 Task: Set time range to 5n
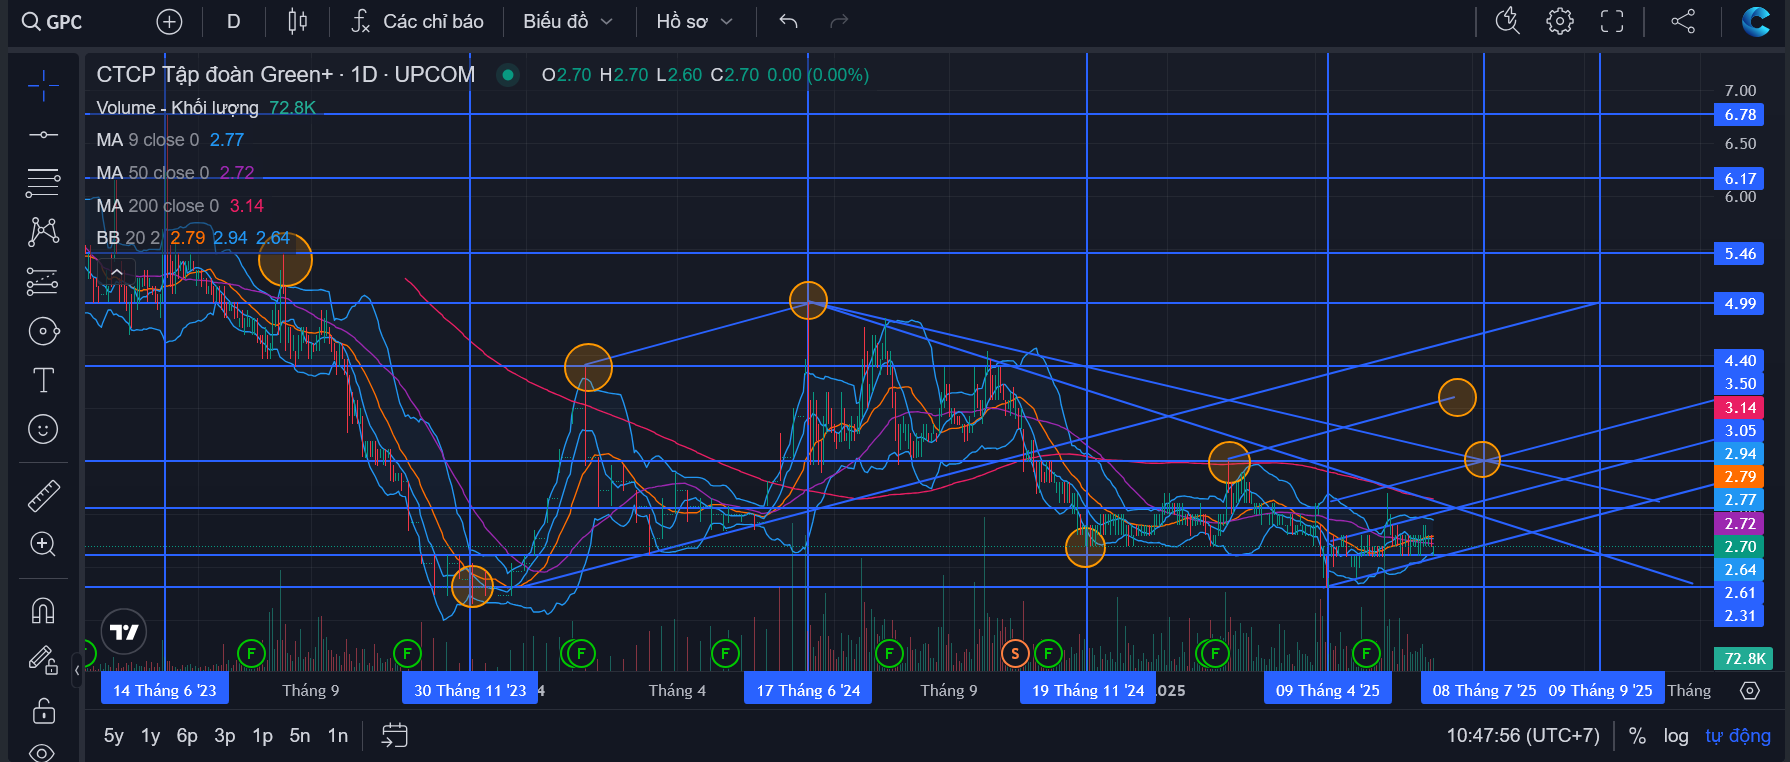[x=300, y=736]
